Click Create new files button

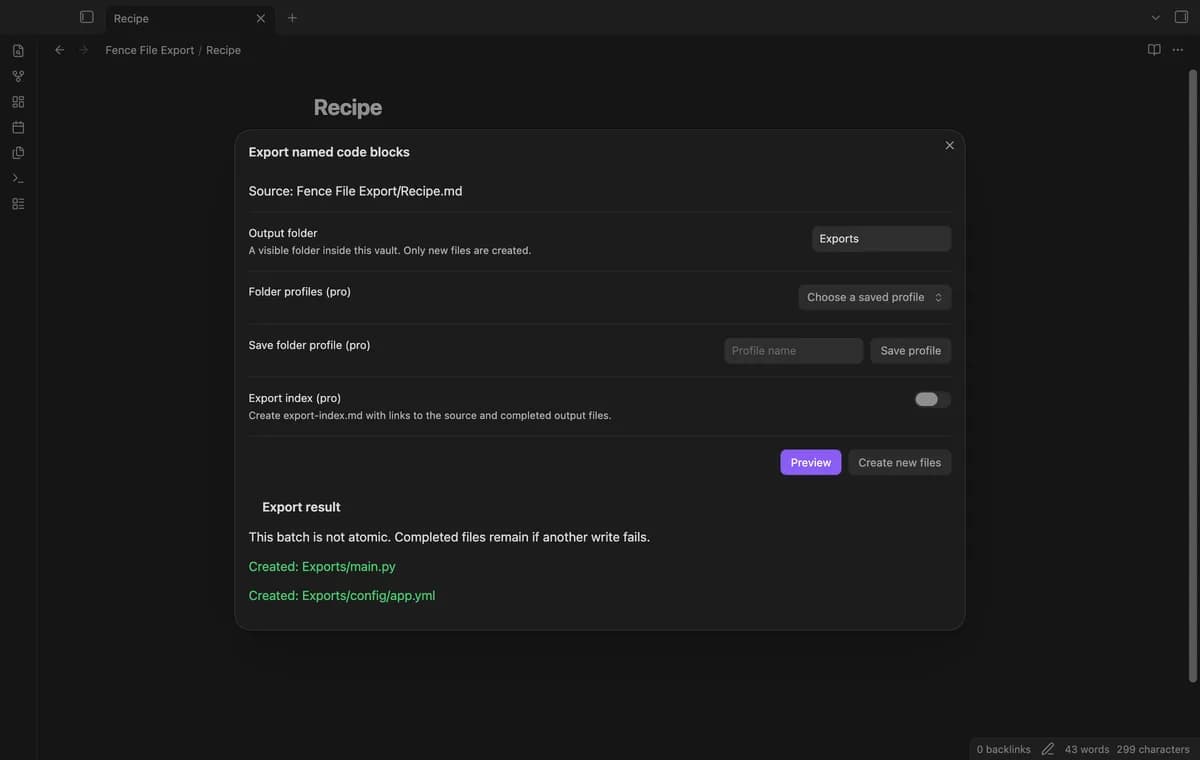[900, 462]
